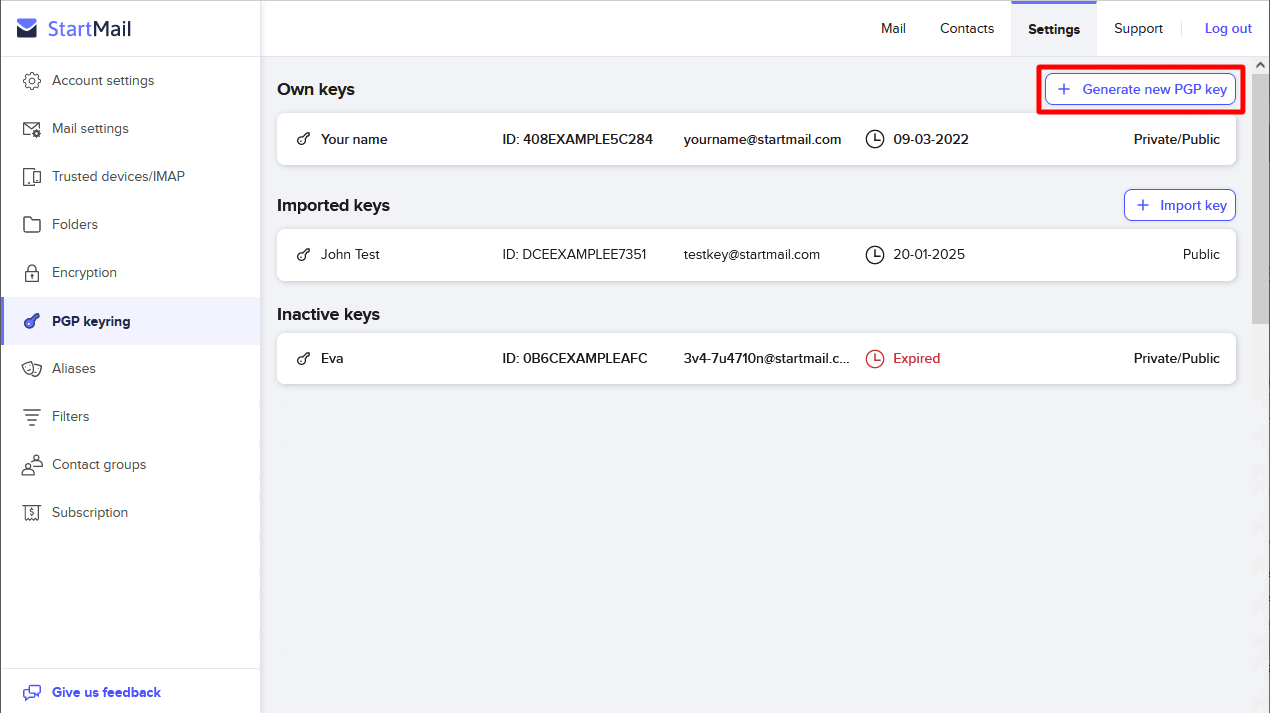Click the Subscription receipt icon
The image size is (1270, 713).
point(32,513)
